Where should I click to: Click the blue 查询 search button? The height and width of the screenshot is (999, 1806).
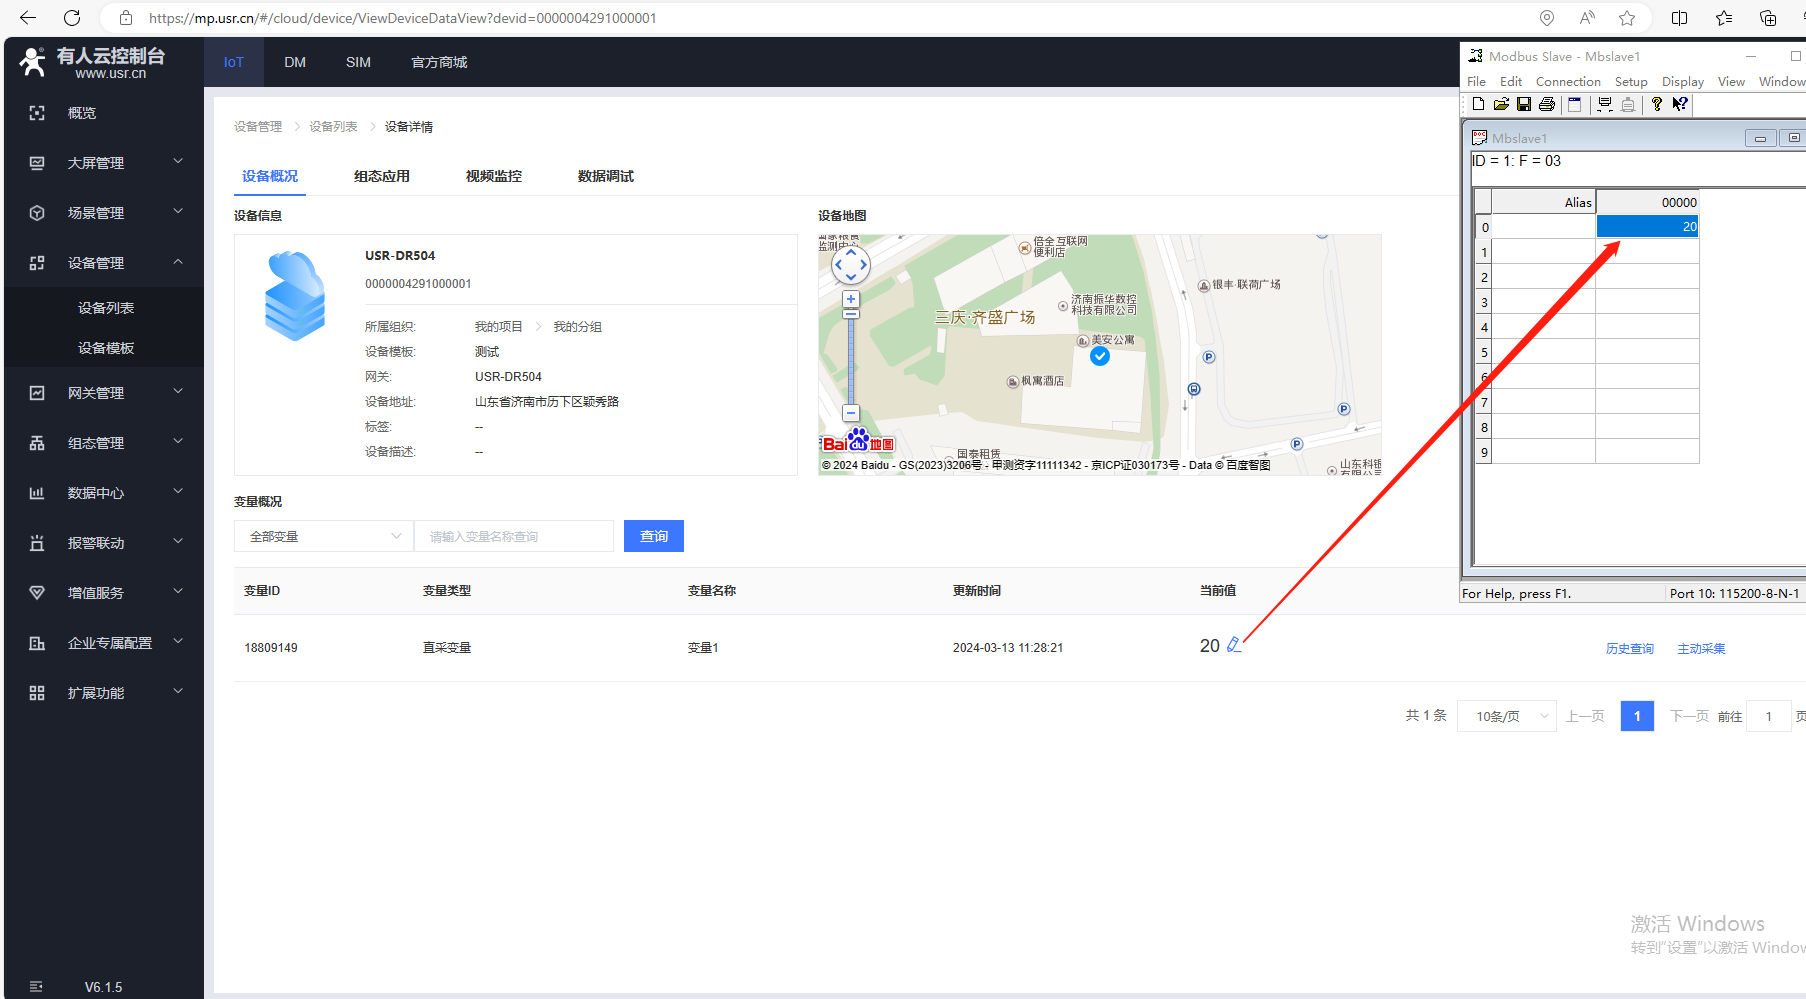(x=654, y=536)
